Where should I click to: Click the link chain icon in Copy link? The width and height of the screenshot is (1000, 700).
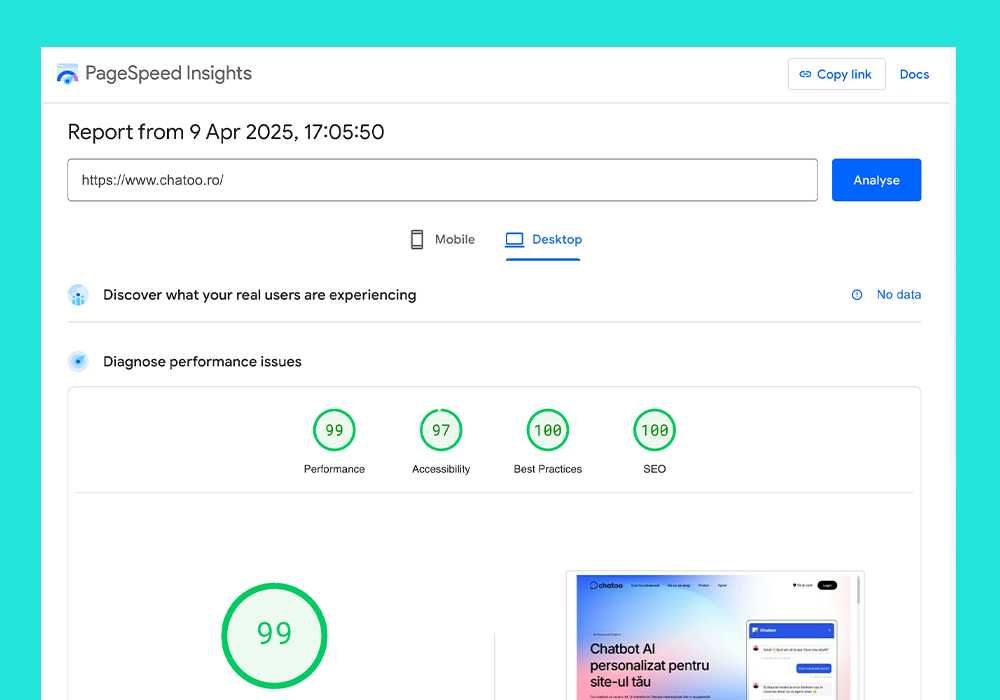pos(805,75)
